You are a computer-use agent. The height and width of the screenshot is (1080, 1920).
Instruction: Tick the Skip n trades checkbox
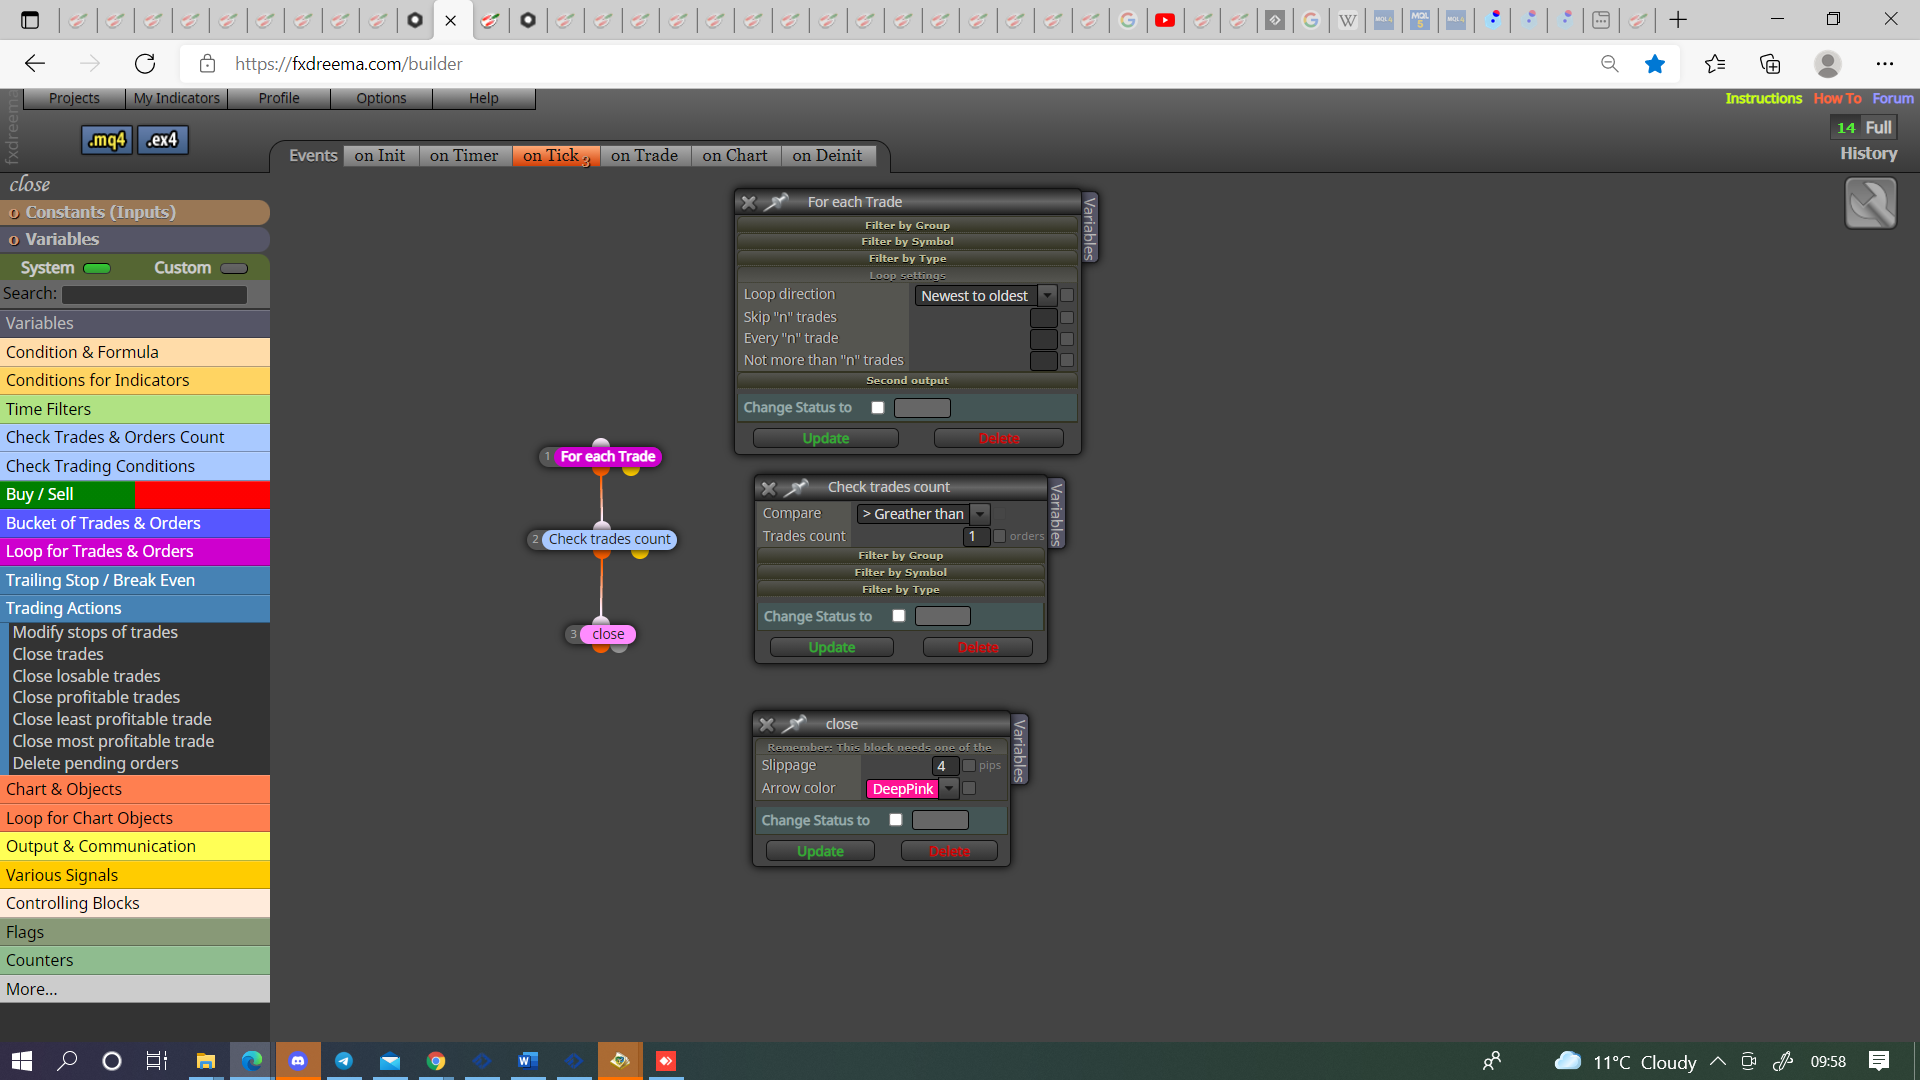pyautogui.click(x=1067, y=318)
